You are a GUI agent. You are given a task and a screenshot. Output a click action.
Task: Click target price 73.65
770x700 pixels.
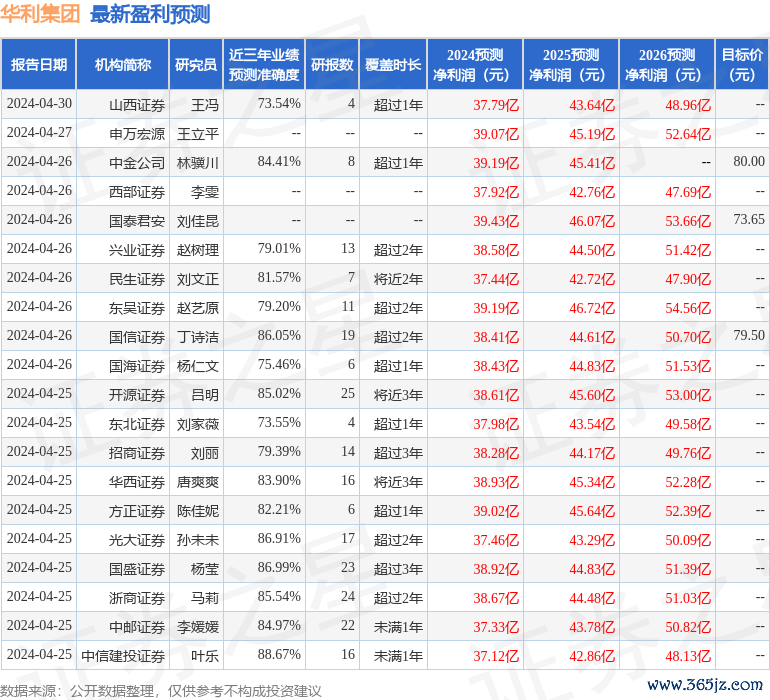point(749,220)
